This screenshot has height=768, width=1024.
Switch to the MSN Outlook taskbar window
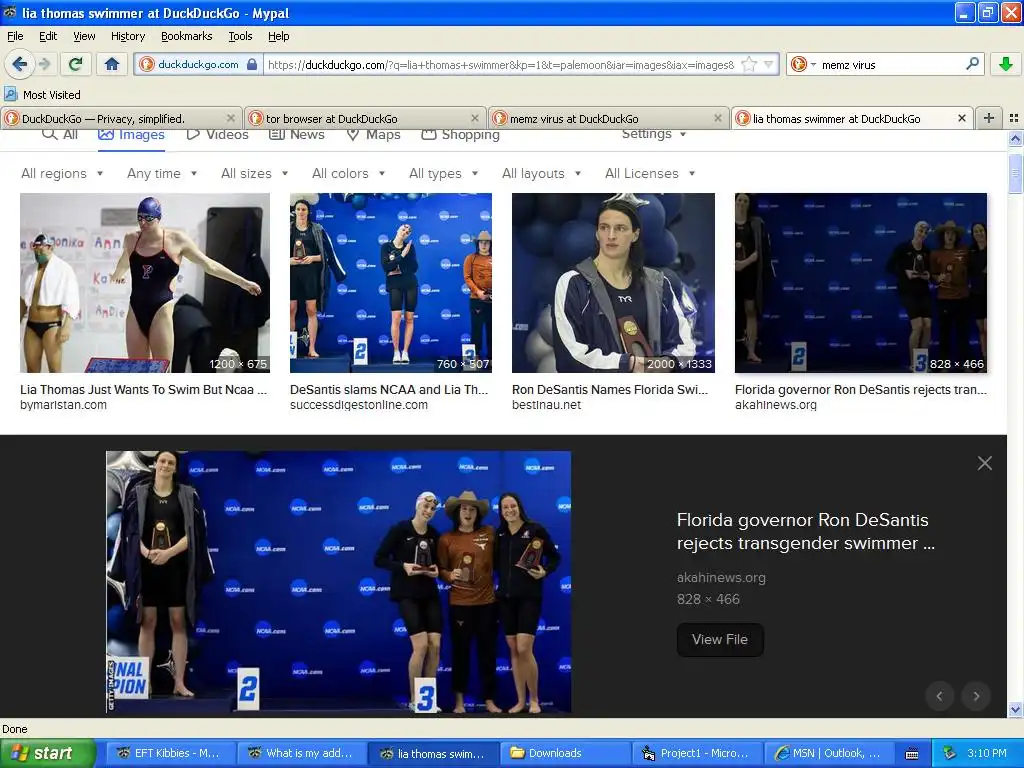coord(828,753)
